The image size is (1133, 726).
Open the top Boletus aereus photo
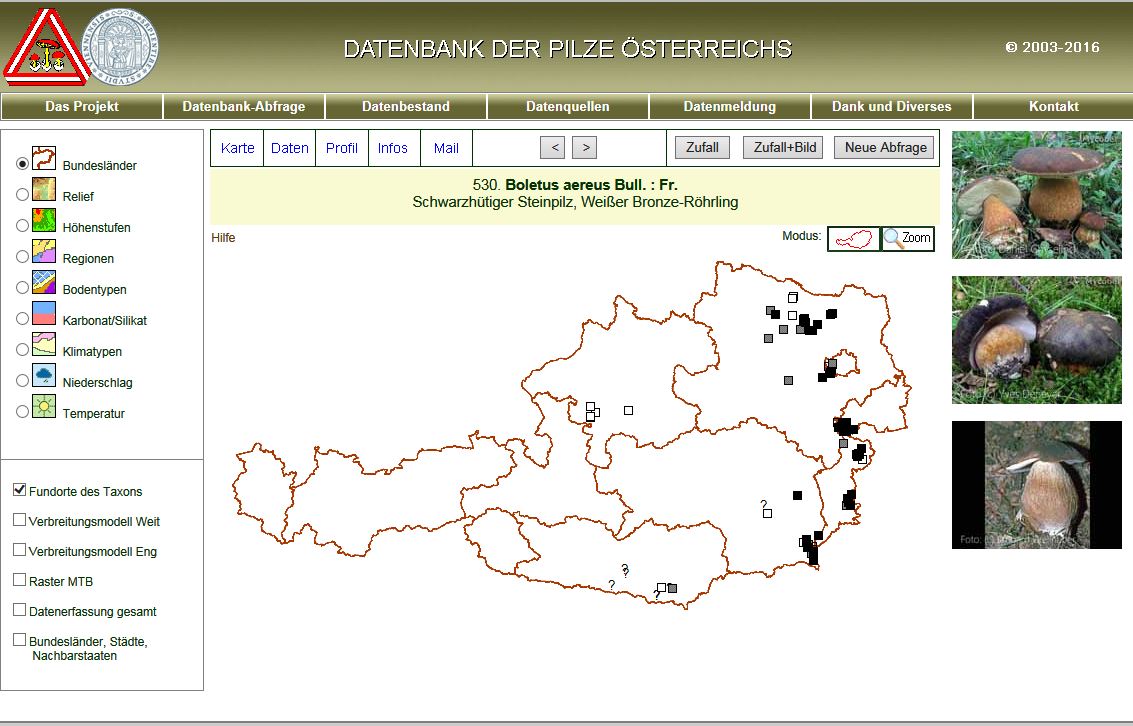click(x=1036, y=195)
